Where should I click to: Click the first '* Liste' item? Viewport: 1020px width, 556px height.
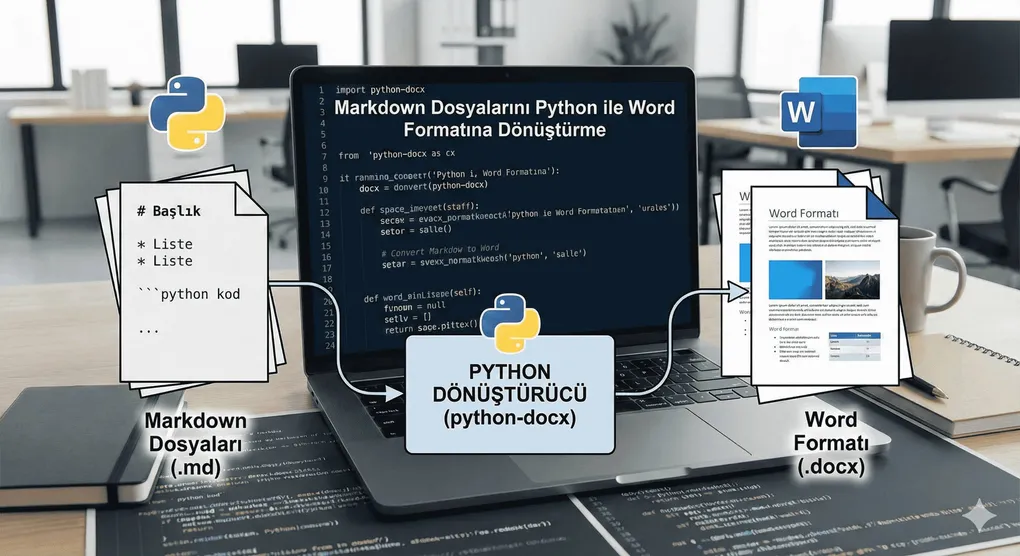(165, 244)
